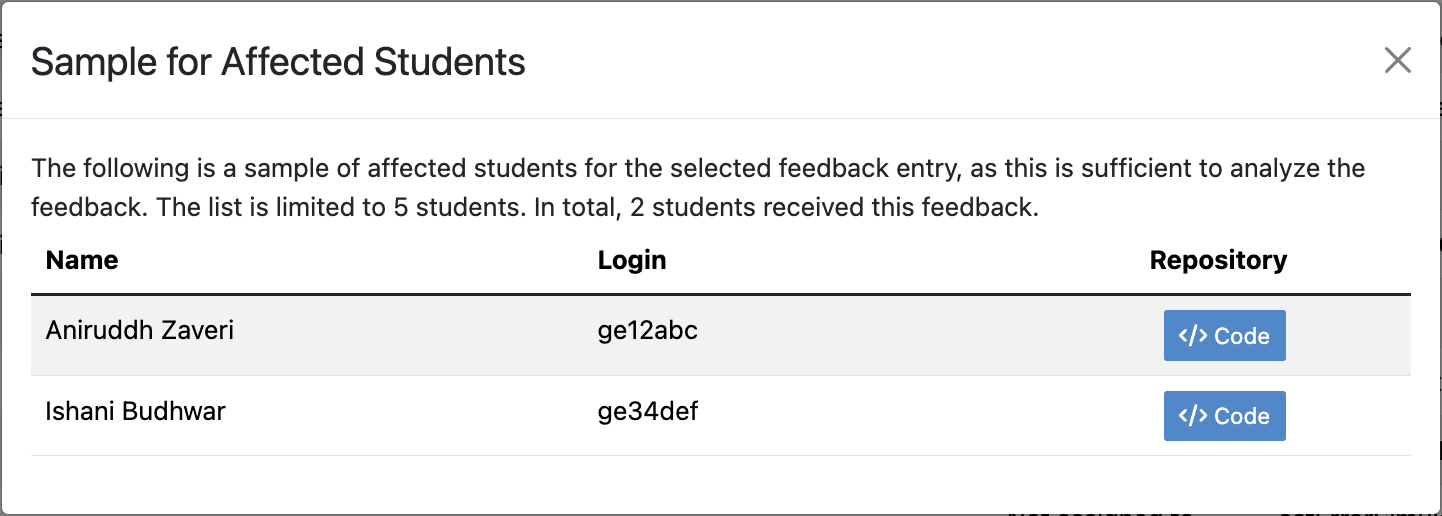The height and width of the screenshot is (516, 1442).
Task: Close the Sample for Affected Students dialog
Action: pyautogui.click(x=1397, y=61)
